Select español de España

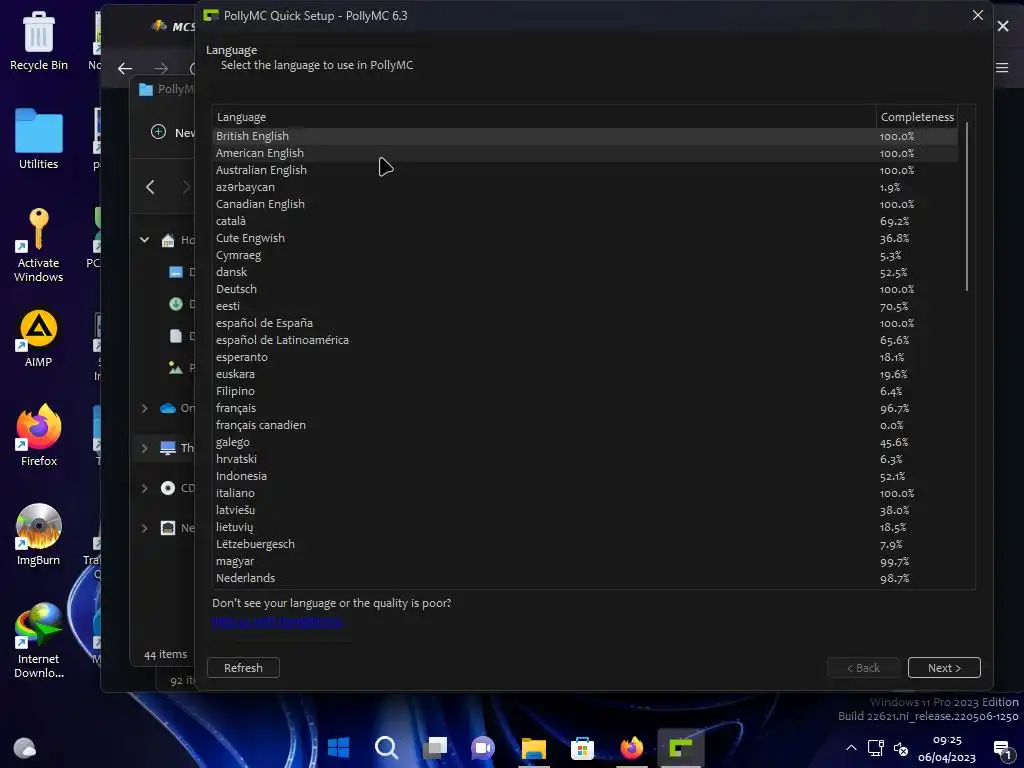[x=585, y=323]
